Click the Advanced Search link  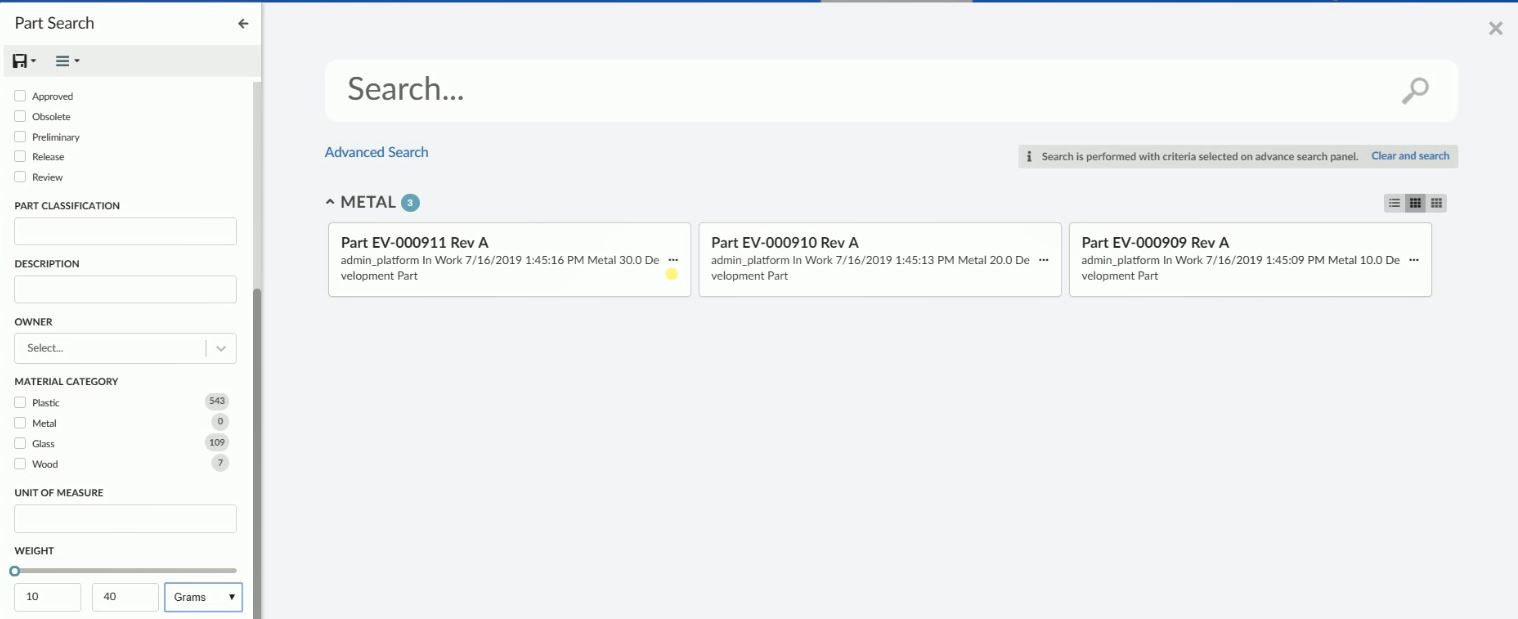point(376,152)
